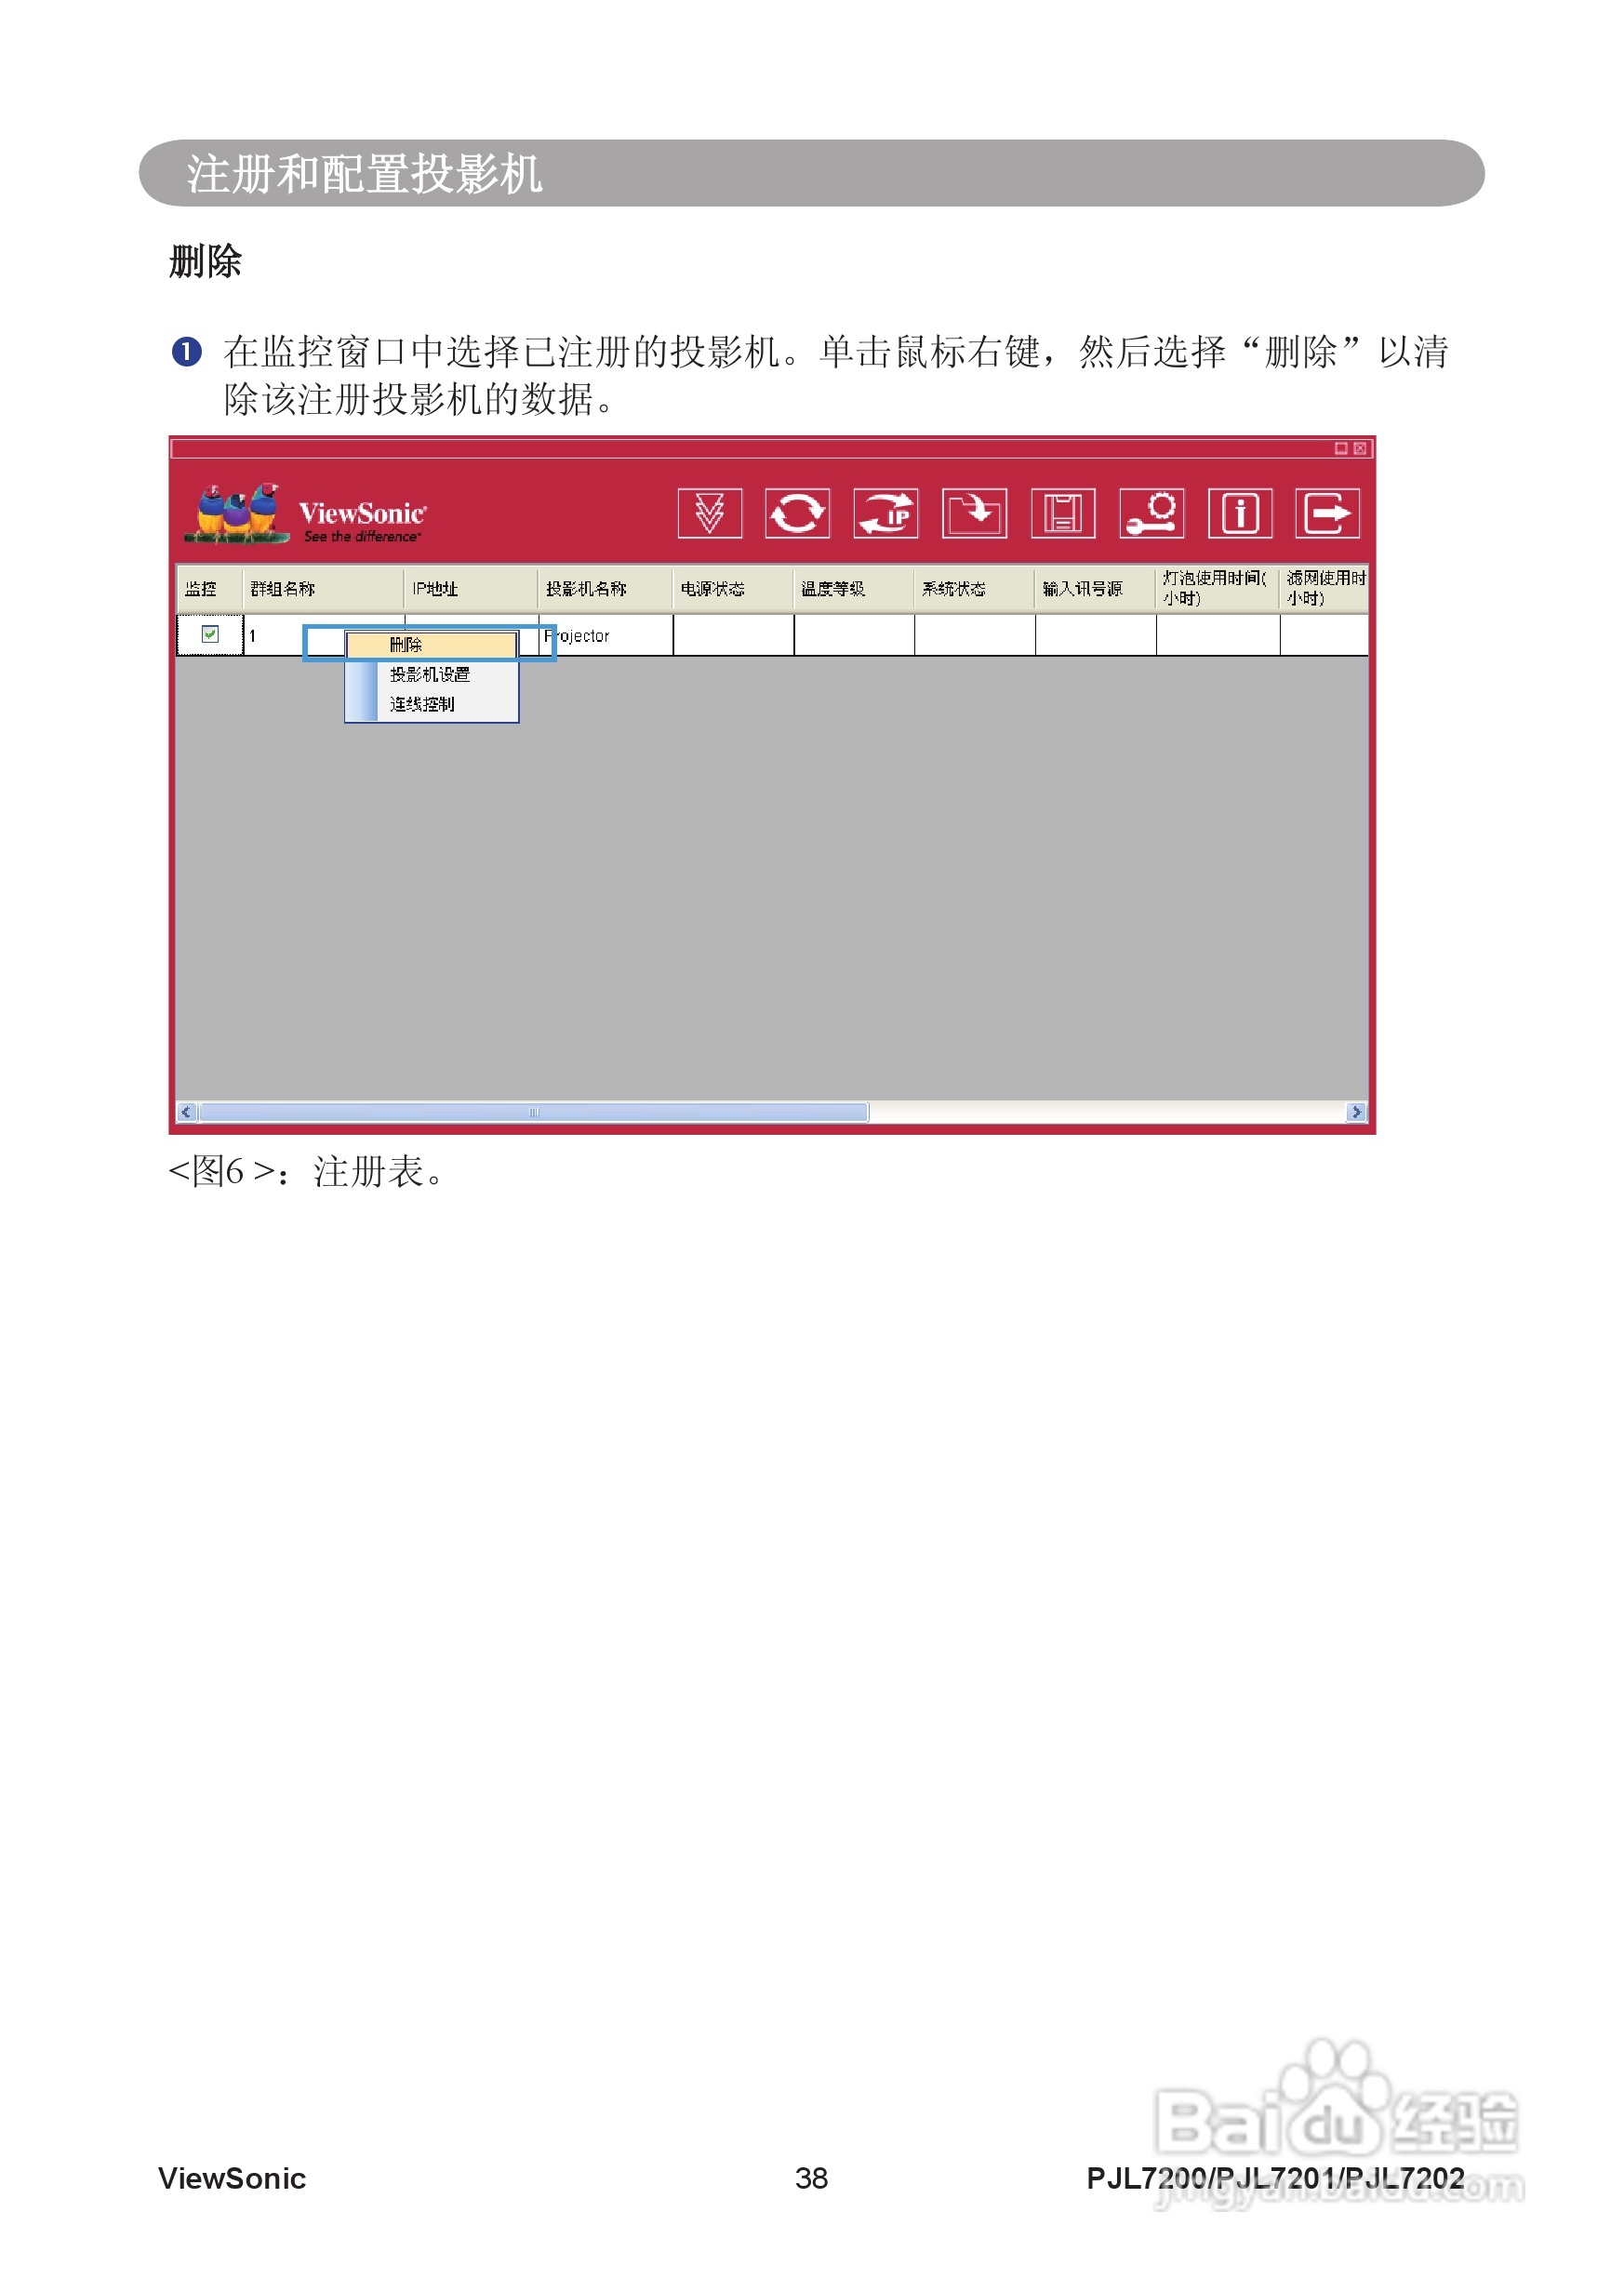1624x2278 pixels.
Task: Select 删除 from the context menu
Action: [x=430, y=645]
